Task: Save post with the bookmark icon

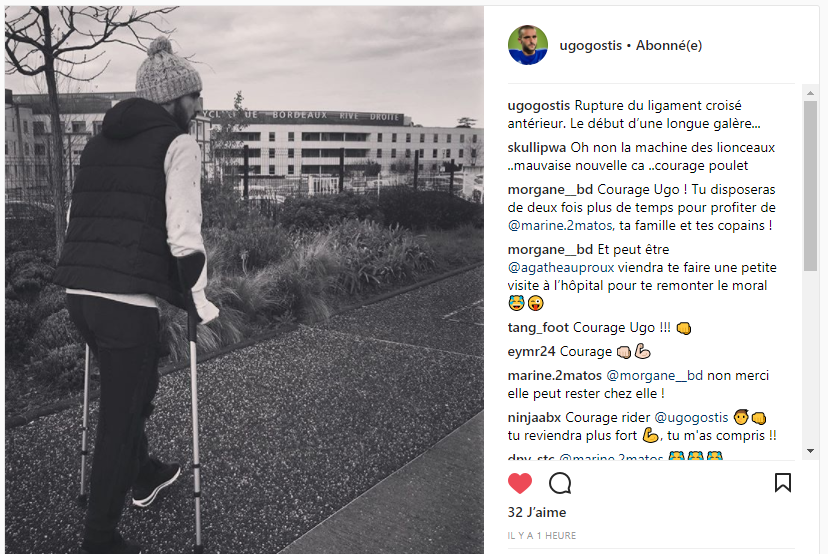Action: pyautogui.click(x=783, y=483)
